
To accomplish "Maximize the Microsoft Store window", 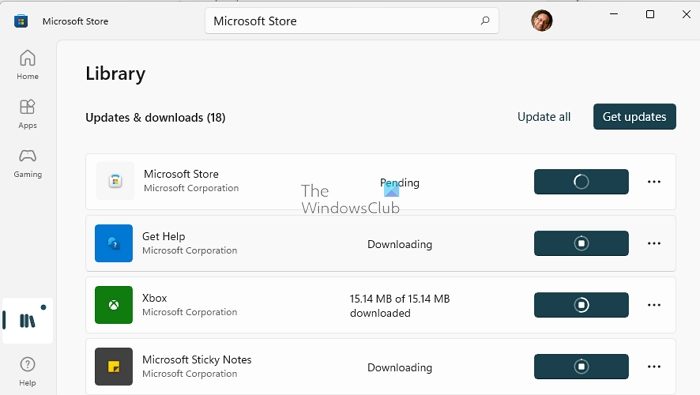I will tap(650, 14).
